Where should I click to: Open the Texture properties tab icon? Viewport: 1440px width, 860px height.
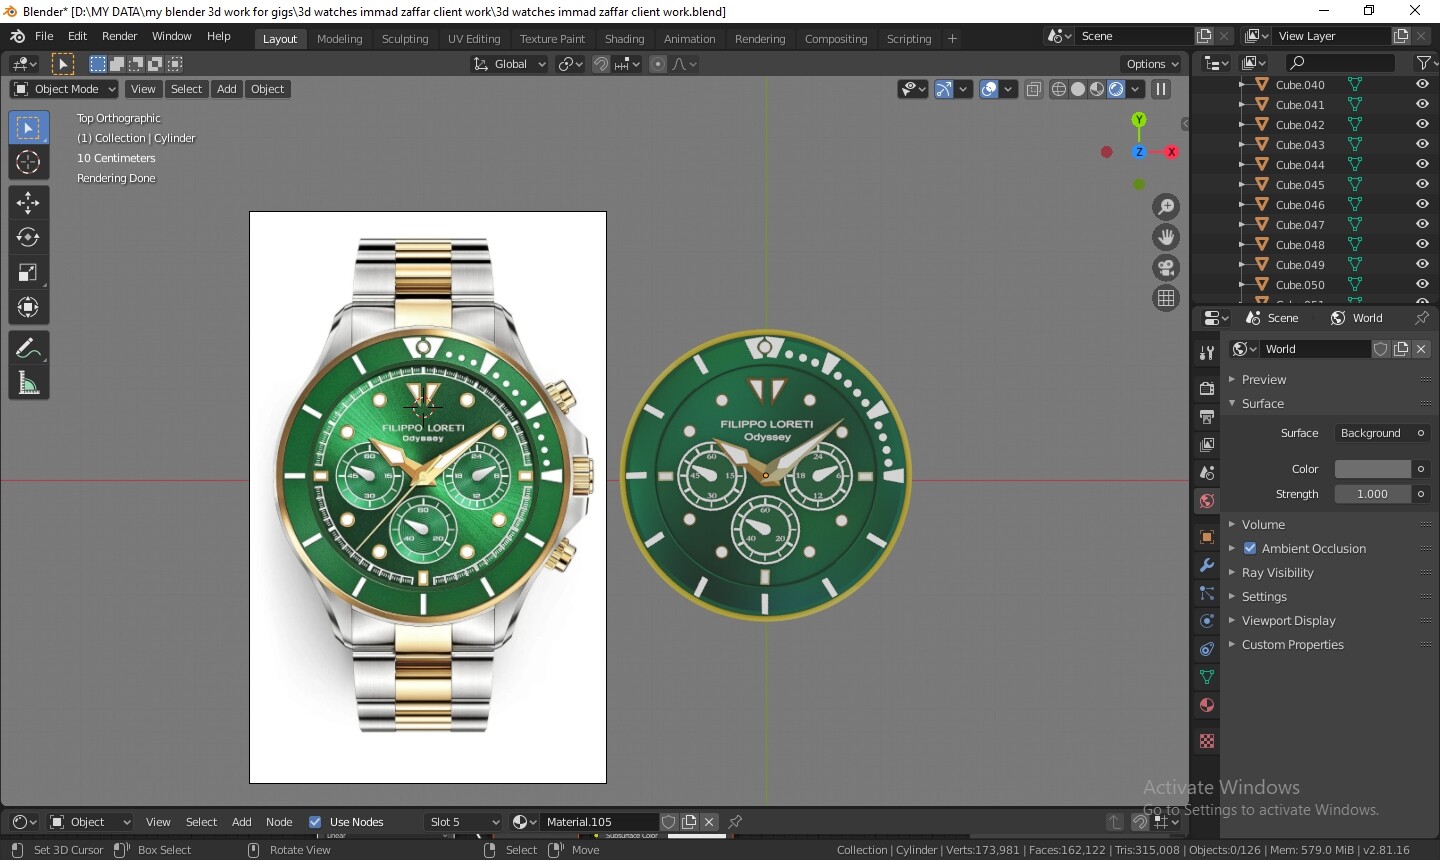point(1207,741)
